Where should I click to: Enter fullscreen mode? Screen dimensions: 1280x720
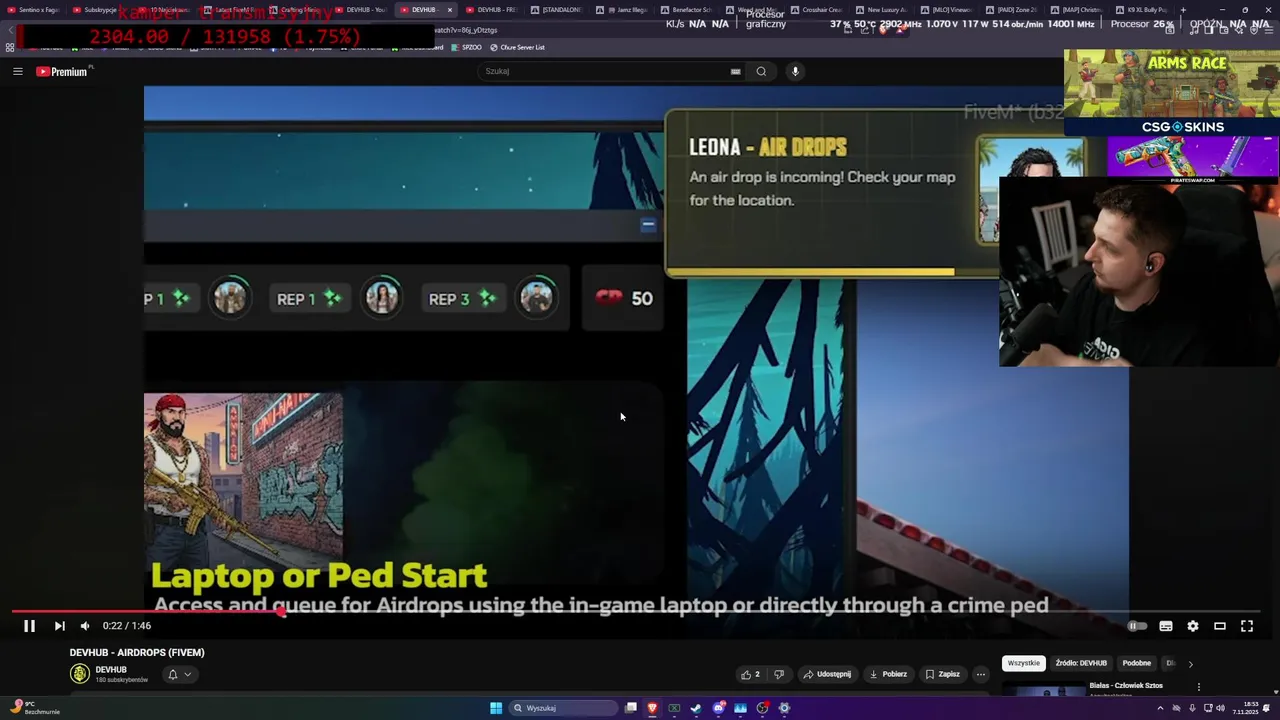click(1247, 626)
